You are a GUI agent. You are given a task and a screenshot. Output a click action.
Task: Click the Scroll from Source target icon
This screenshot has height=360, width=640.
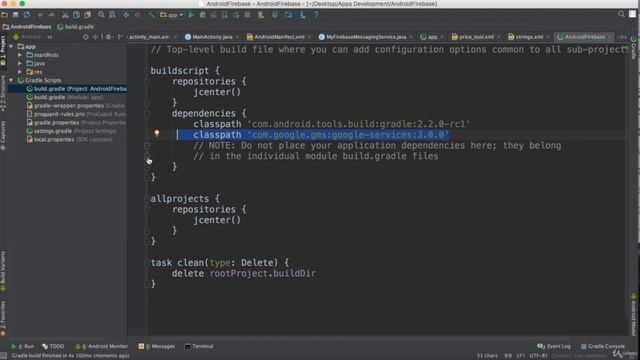click(x=85, y=37)
